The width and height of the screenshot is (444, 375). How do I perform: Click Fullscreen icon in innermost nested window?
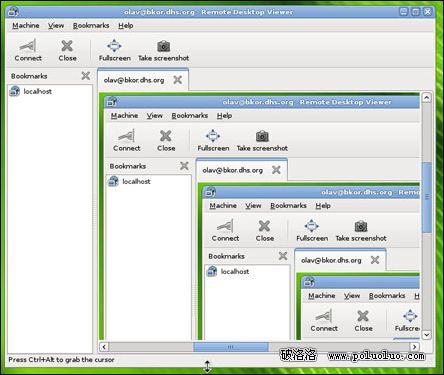(410, 316)
